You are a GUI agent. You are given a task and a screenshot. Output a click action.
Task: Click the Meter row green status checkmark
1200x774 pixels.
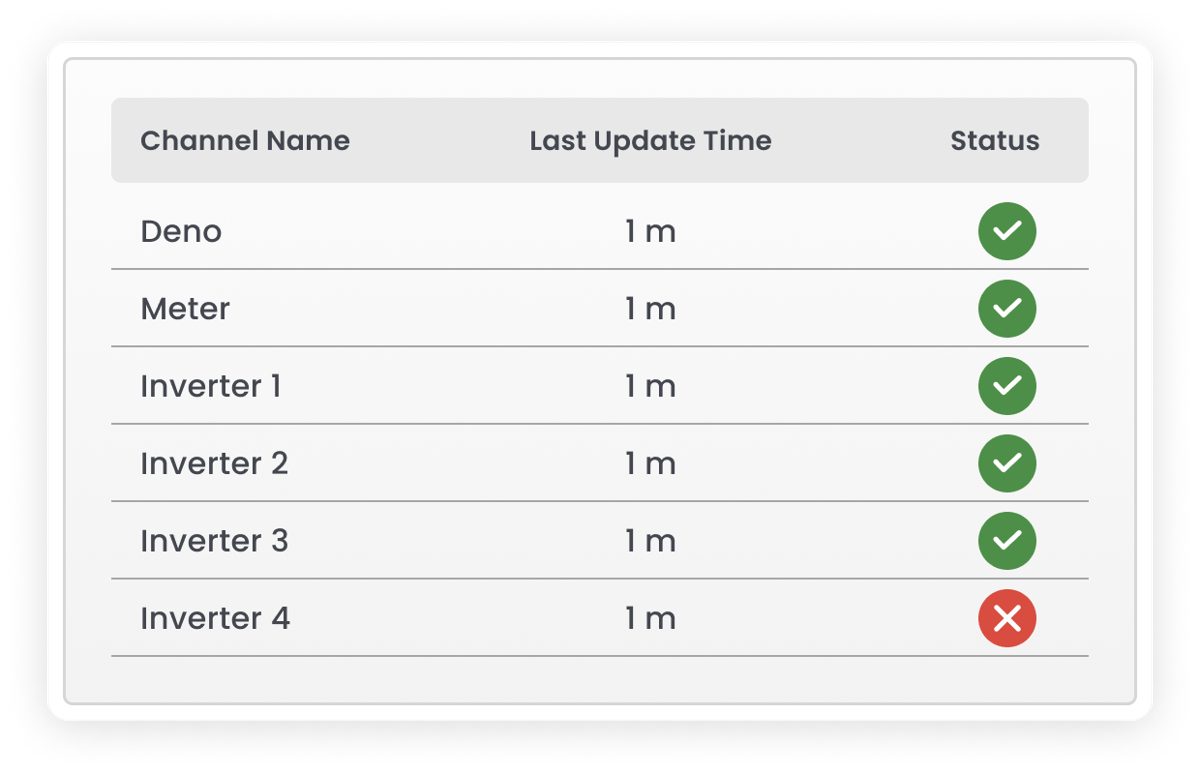point(1007,309)
